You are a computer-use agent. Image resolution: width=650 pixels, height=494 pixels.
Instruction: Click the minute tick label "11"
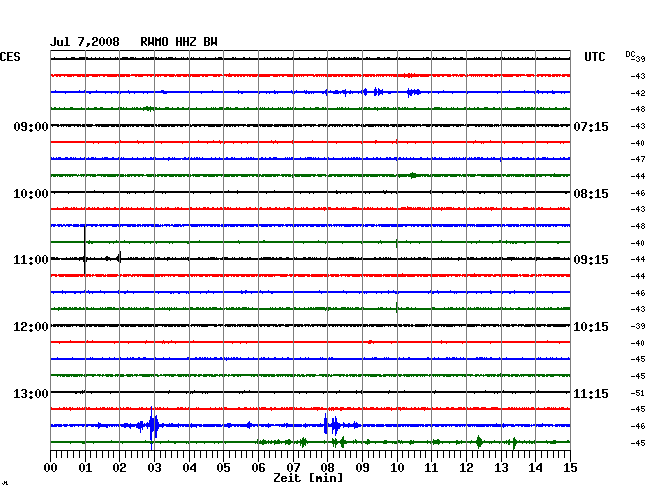pyautogui.click(x=431, y=467)
